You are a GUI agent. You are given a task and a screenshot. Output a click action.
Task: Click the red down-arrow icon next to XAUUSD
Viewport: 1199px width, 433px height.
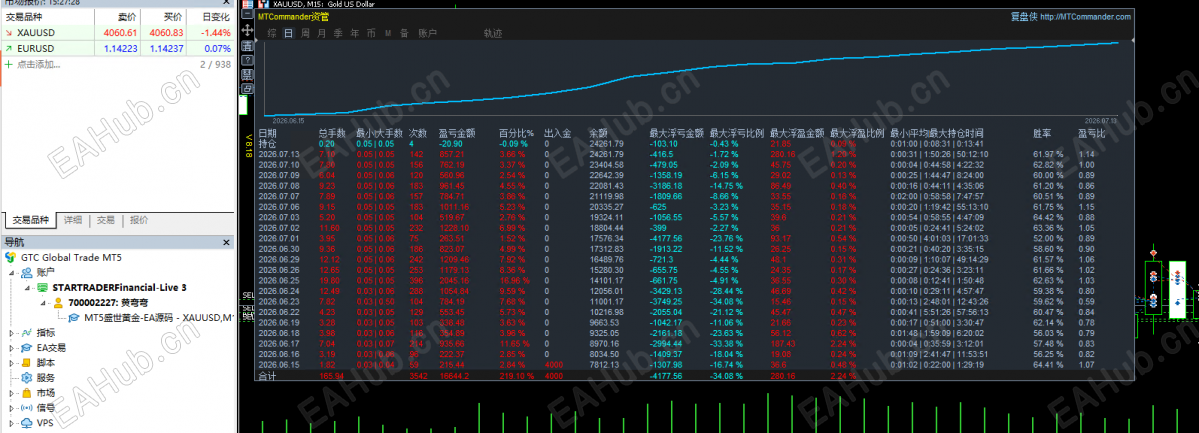pyautogui.click(x=8, y=33)
